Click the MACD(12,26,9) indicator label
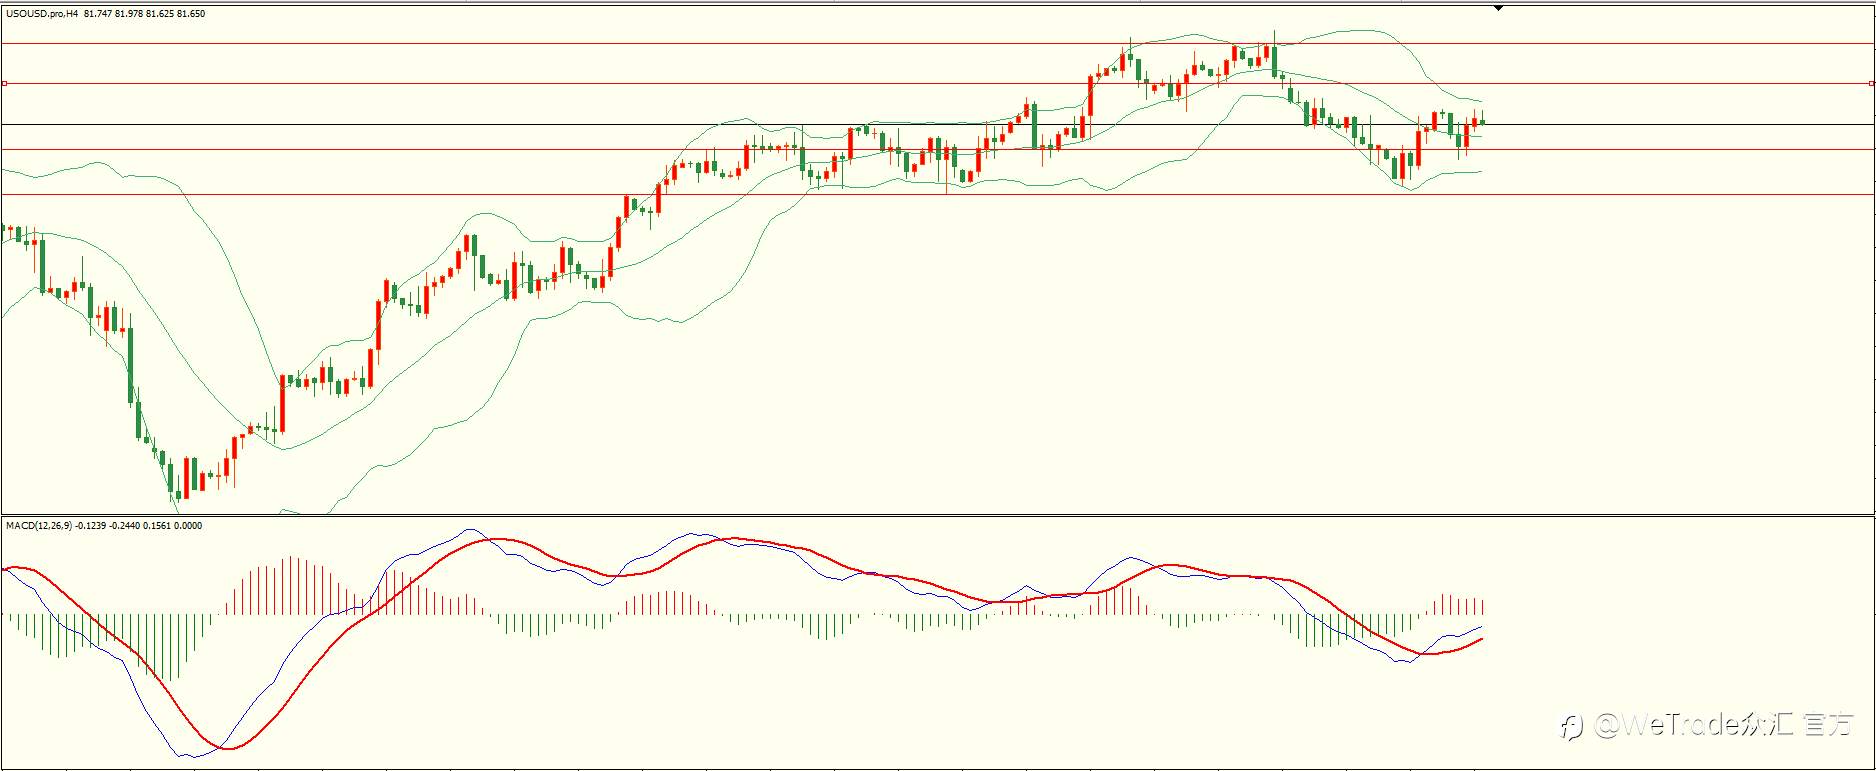This screenshot has height=771, width=1876. click(x=39, y=525)
